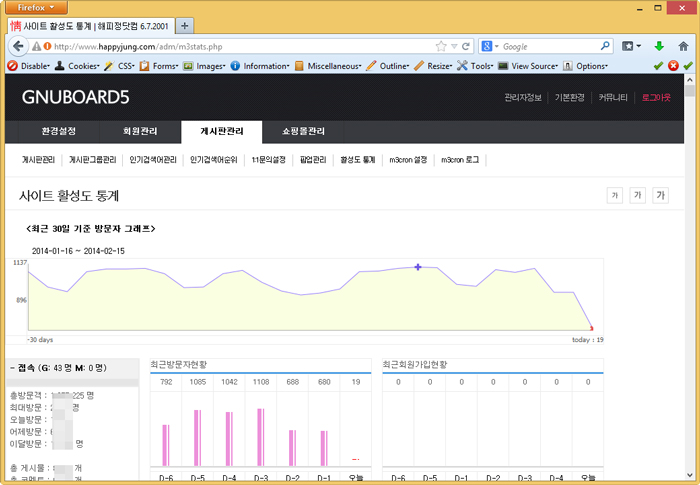The height and width of the screenshot is (485, 700).
Task: Click the 1085 visitor count cell
Action: click(x=197, y=382)
